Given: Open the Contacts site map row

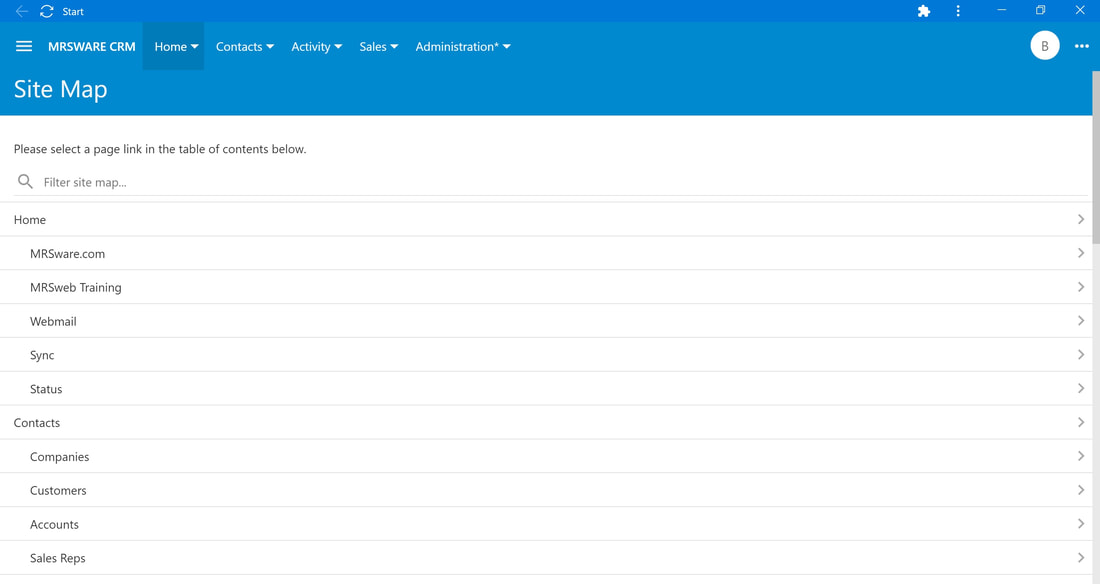Looking at the screenshot, I should point(546,423).
